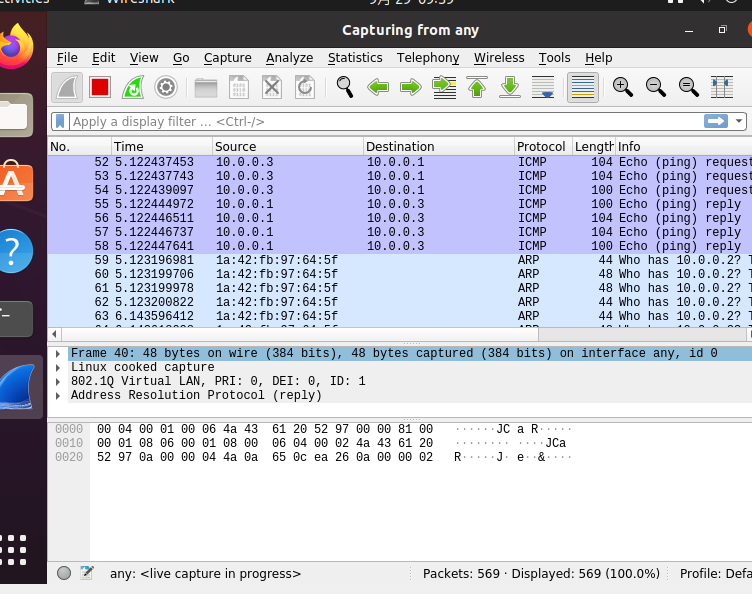Sort by the Info column header
The image size is (752, 594).
(683, 147)
